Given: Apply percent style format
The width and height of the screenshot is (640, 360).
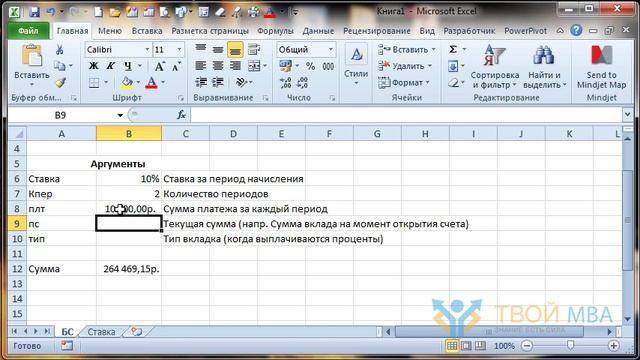Looking at the screenshot, I should pyautogui.click(x=310, y=66).
